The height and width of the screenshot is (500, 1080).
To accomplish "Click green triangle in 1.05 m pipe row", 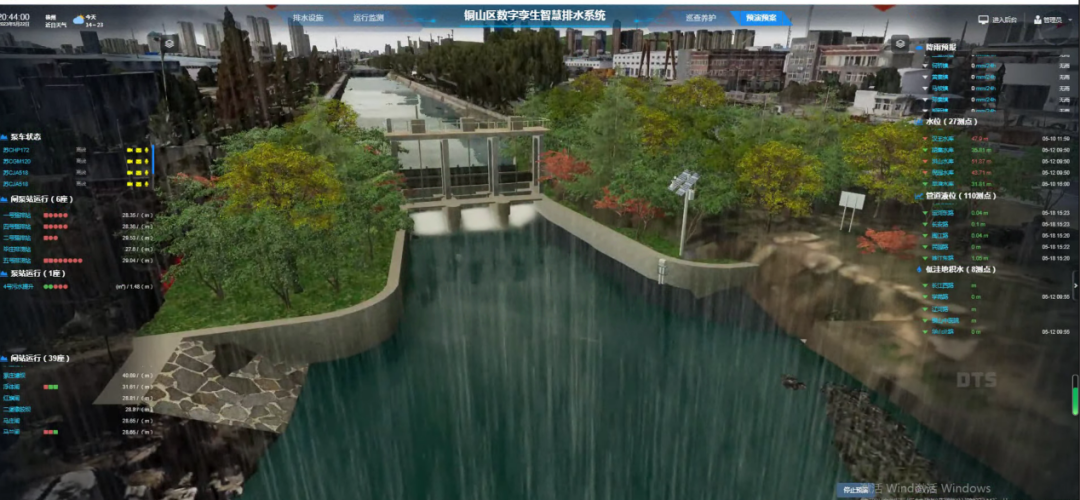I will 924,258.
